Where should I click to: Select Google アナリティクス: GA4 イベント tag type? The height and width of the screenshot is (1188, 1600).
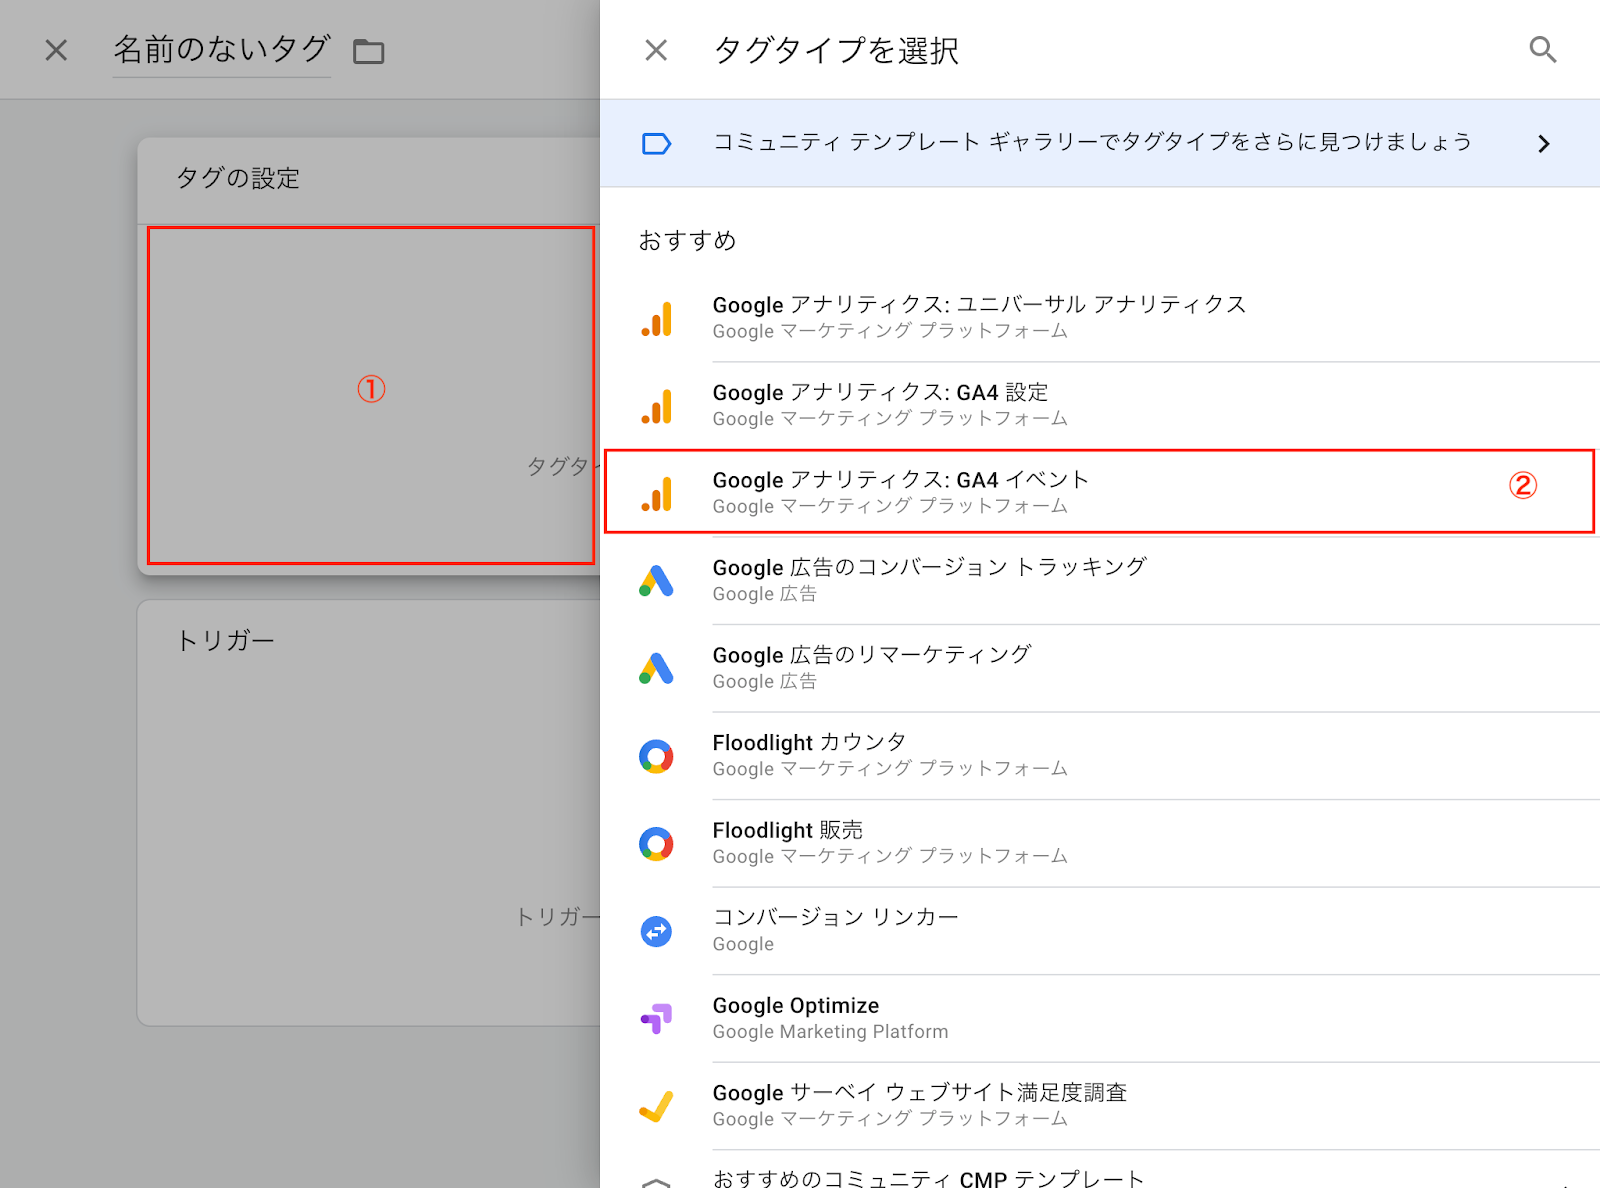1100,492
